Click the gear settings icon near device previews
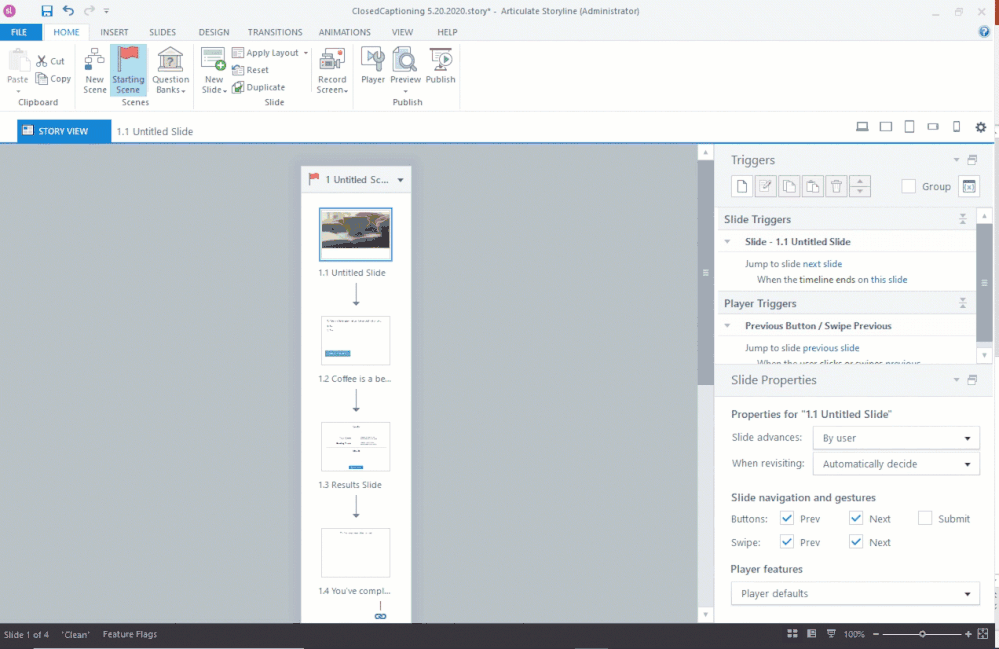This screenshot has height=649, width=999. coord(980,127)
